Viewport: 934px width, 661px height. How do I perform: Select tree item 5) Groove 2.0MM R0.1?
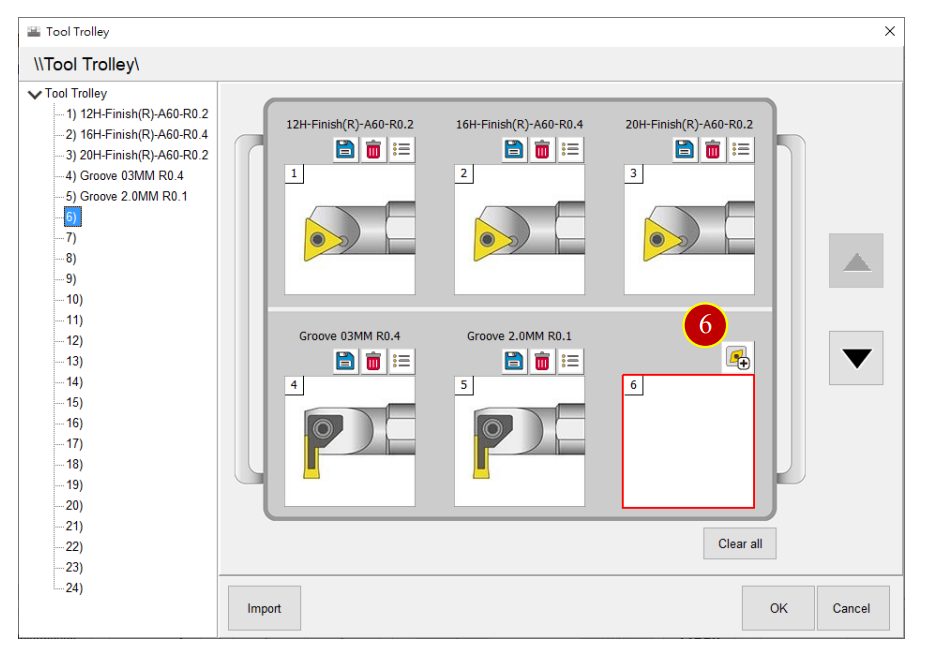[x=126, y=197]
